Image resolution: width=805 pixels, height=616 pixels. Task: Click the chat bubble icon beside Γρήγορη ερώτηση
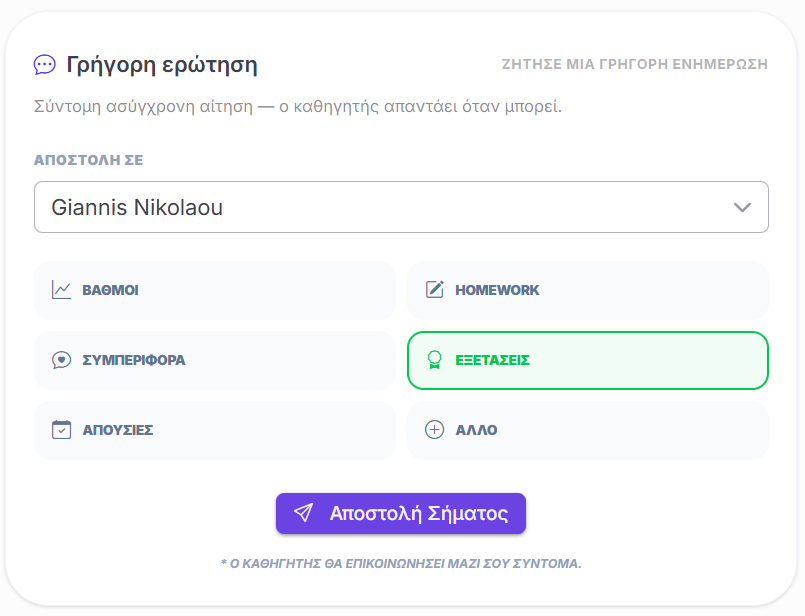(45, 65)
